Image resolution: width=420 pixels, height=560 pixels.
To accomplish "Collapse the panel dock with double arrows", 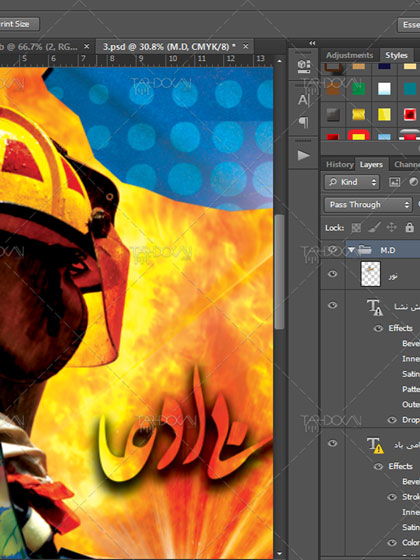I will [x=312, y=43].
